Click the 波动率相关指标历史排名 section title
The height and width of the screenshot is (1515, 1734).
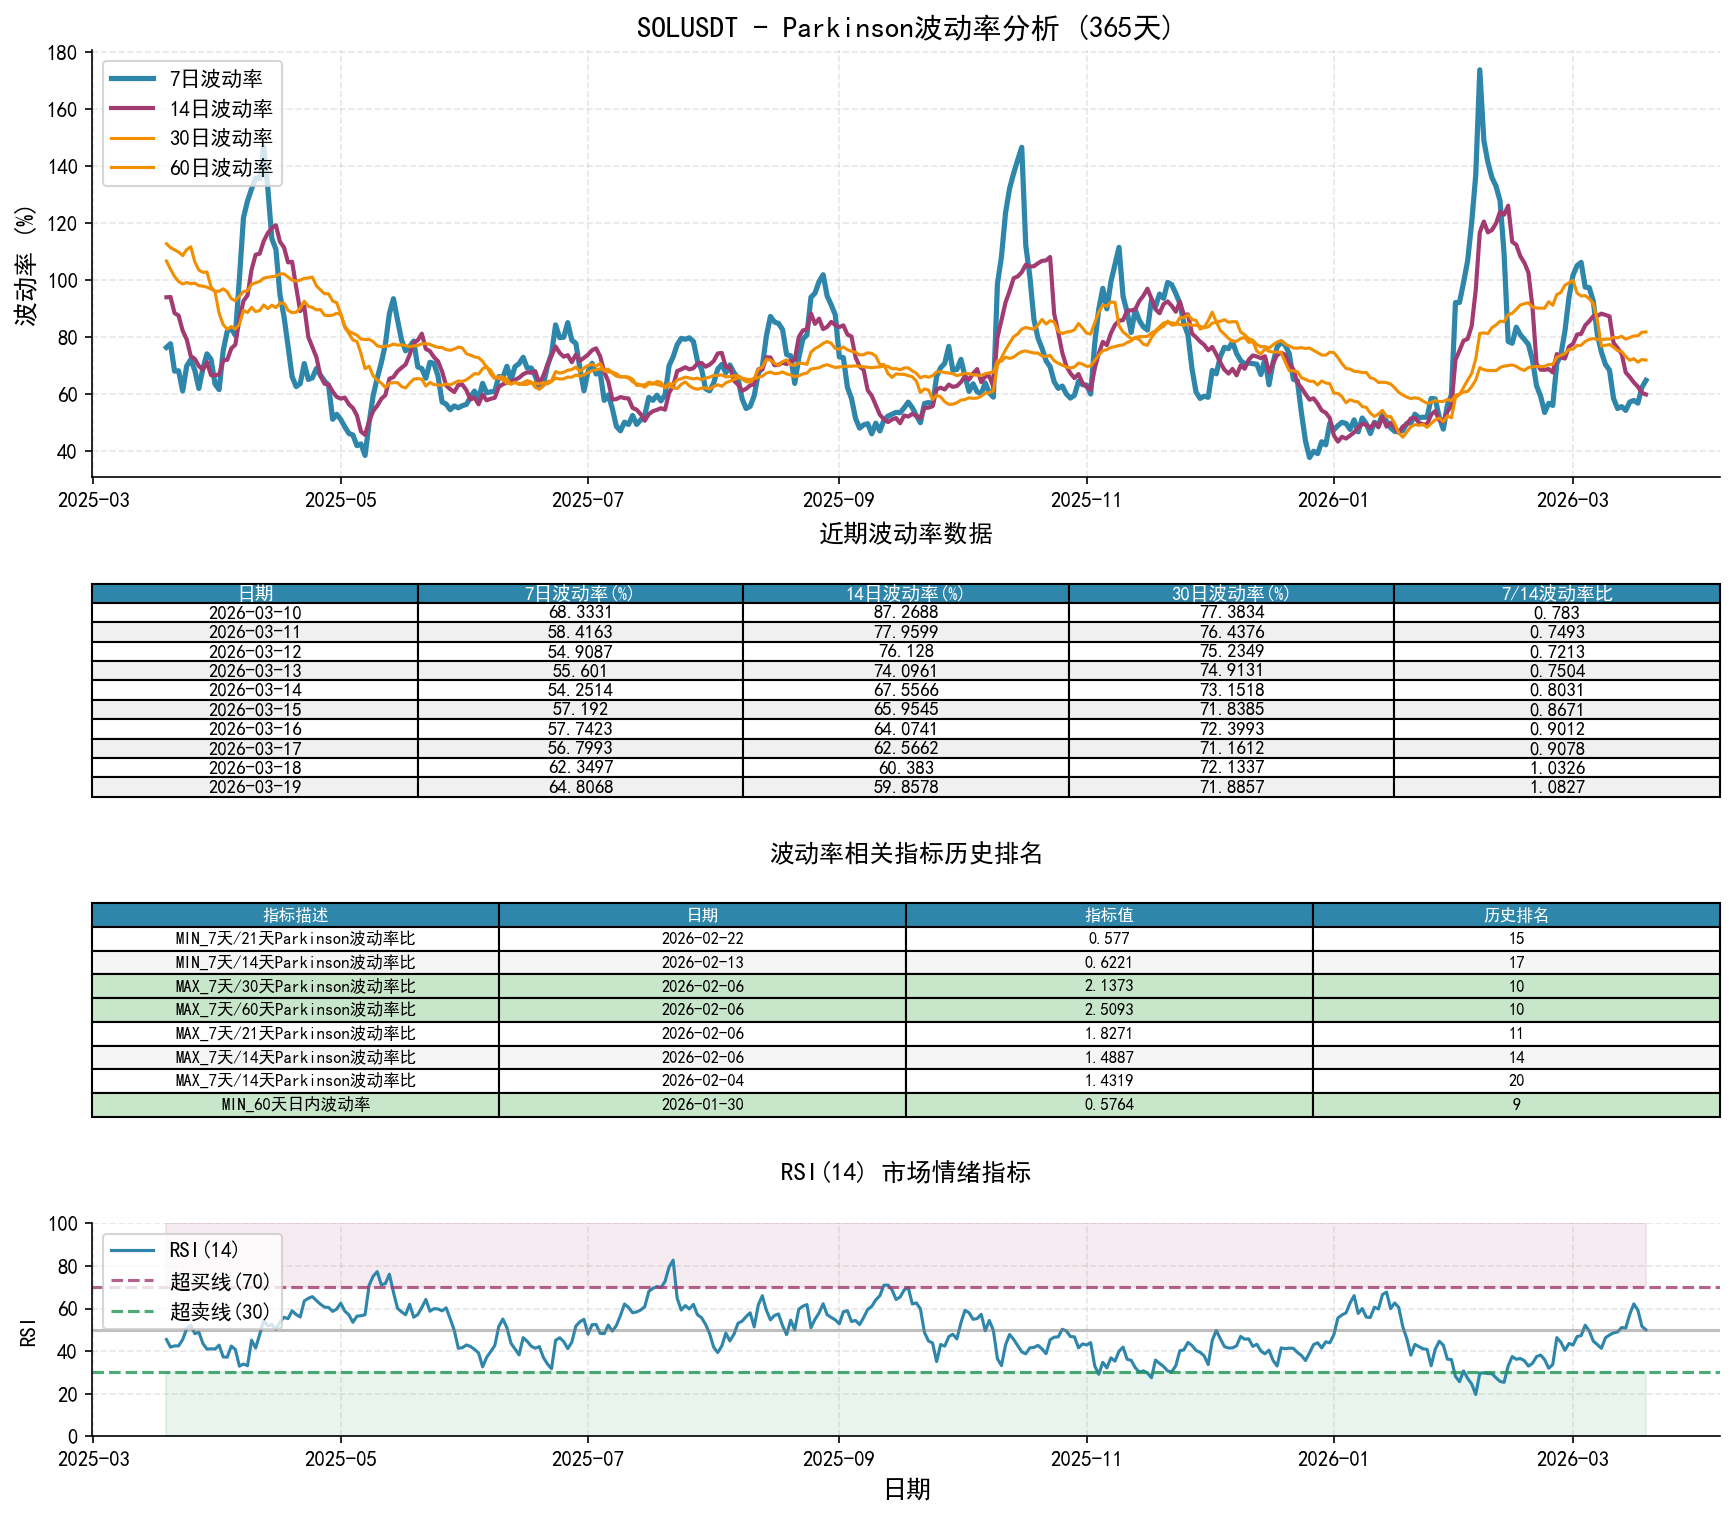[905, 853]
